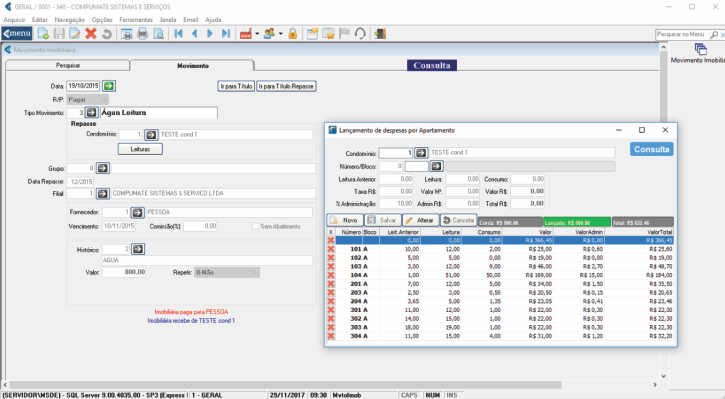Click the Leituras button

click(x=140, y=149)
